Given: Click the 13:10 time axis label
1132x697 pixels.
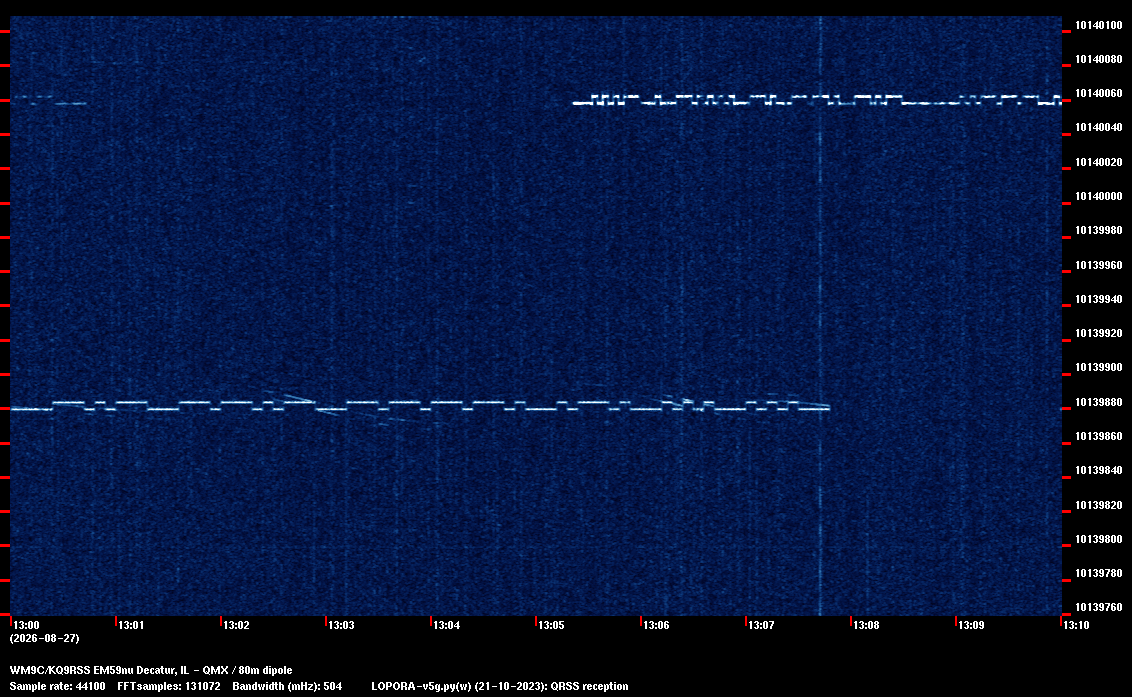Looking at the screenshot, I should pyautogui.click(x=1076, y=625).
